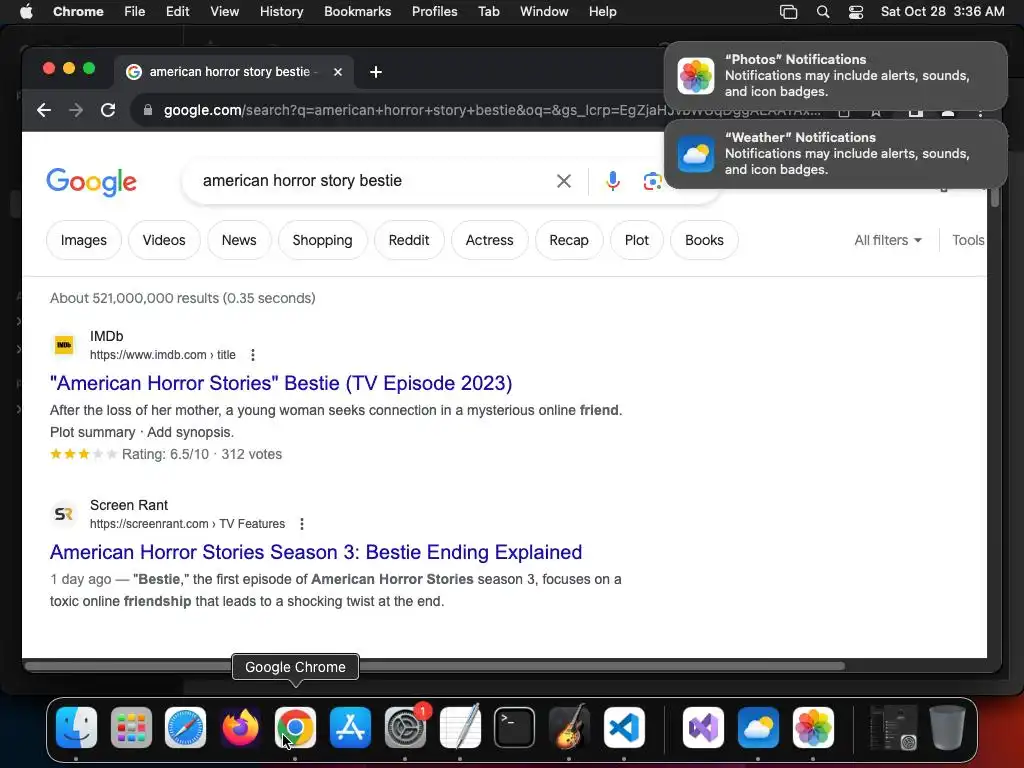The width and height of the screenshot is (1024, 768).
Task: Open Finder from the dock
Action: pyautogui.click(x=76, y=727)
